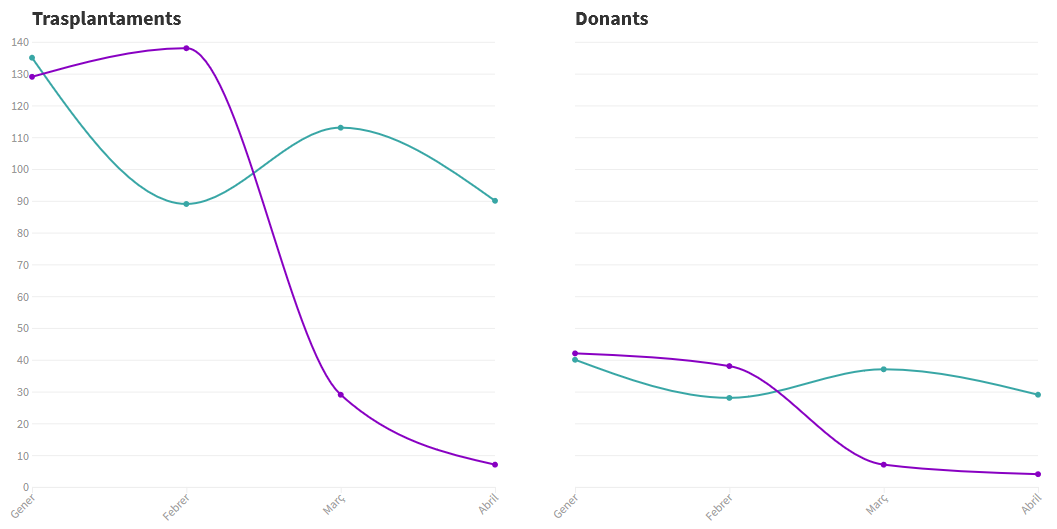
Task: Select teal Gener data point in Trasplantaments
Action: 32,58
